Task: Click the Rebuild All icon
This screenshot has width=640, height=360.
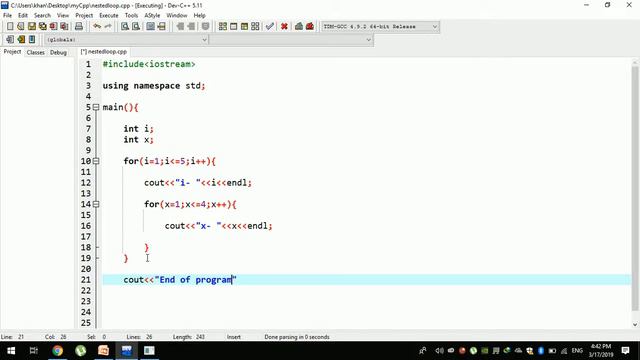Action: tap(255, 27)
